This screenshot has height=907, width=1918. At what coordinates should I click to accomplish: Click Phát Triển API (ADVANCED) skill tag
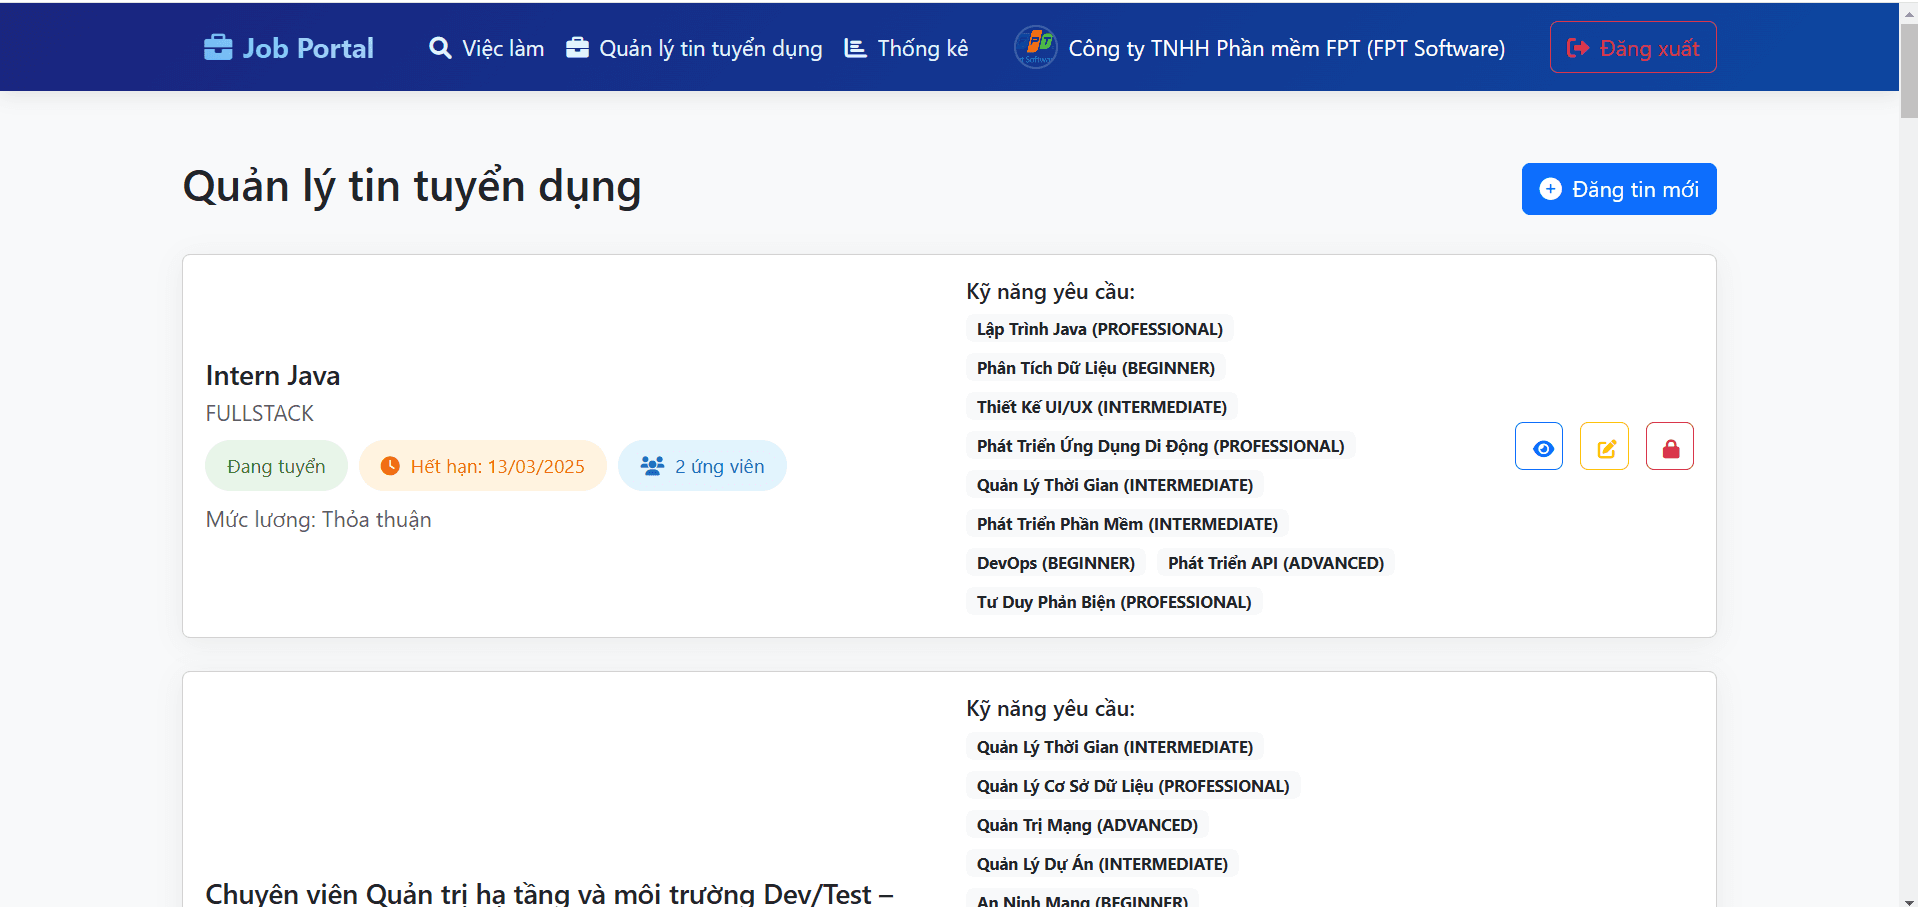1276,563
